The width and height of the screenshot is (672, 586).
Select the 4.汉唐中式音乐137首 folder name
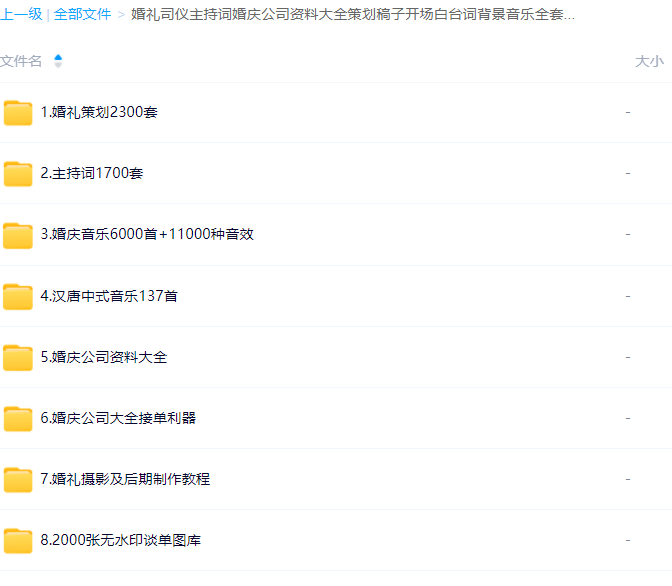[x=109, y=297]
